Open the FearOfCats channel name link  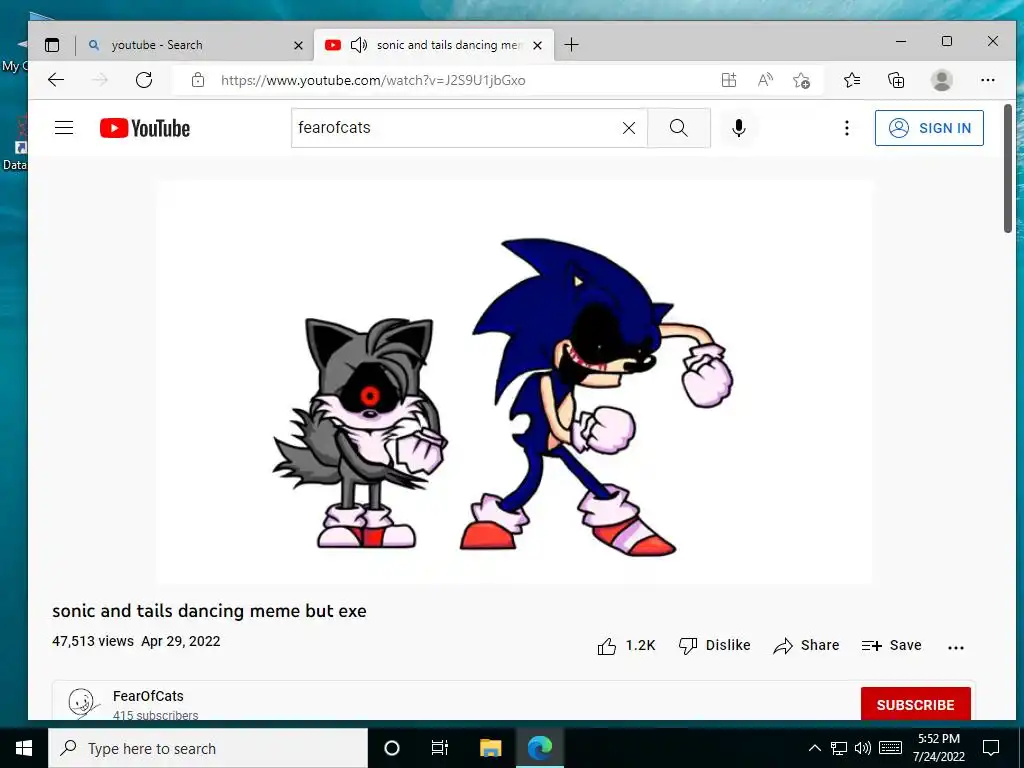click(x=148, y=696)
